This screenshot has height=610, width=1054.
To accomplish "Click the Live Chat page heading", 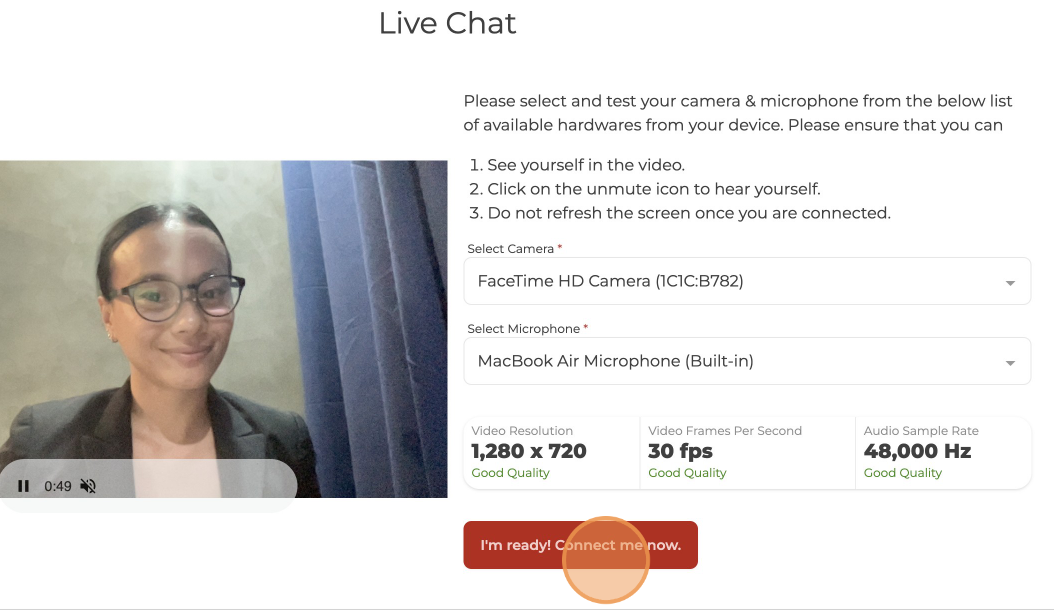I will (447, 24).
